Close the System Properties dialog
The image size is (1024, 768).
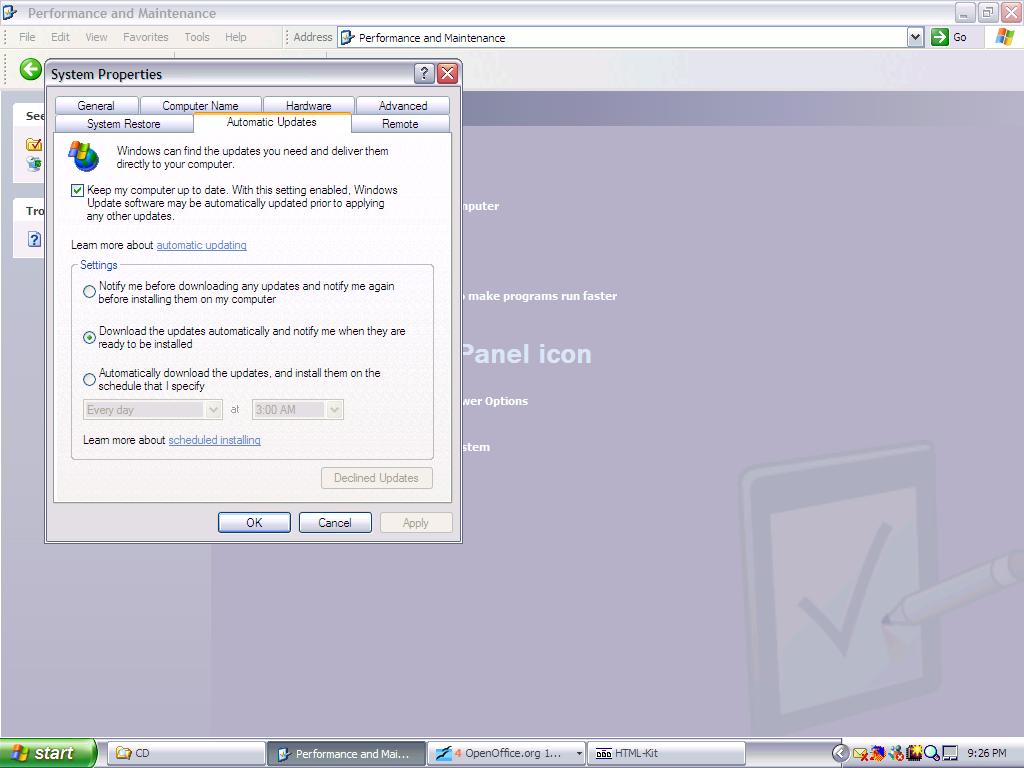(447, 73)
